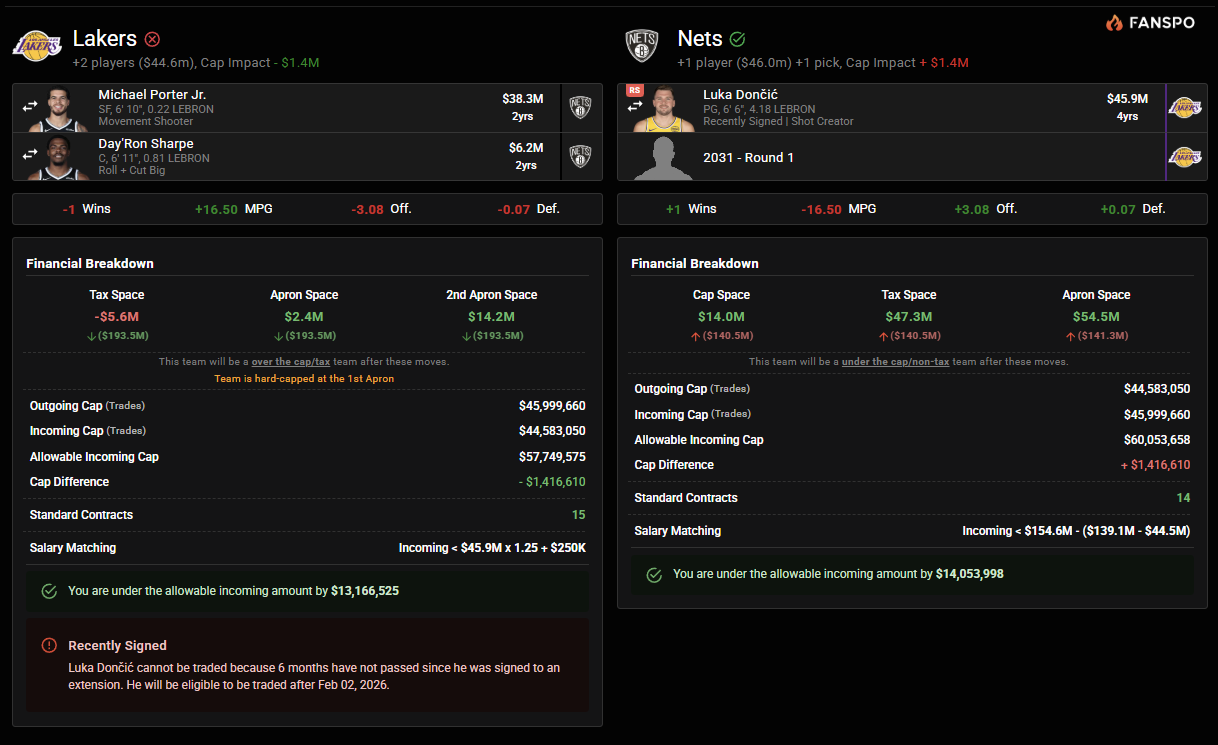
Task: Click the Lakers -3.08 Off. stat
Action: [x=382, y=209]
